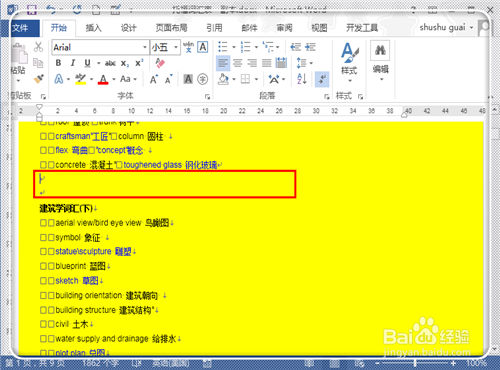This screenshot has height=370, width=500.
Task: Click the Multilevel List icon
Action: click(268, 47)
